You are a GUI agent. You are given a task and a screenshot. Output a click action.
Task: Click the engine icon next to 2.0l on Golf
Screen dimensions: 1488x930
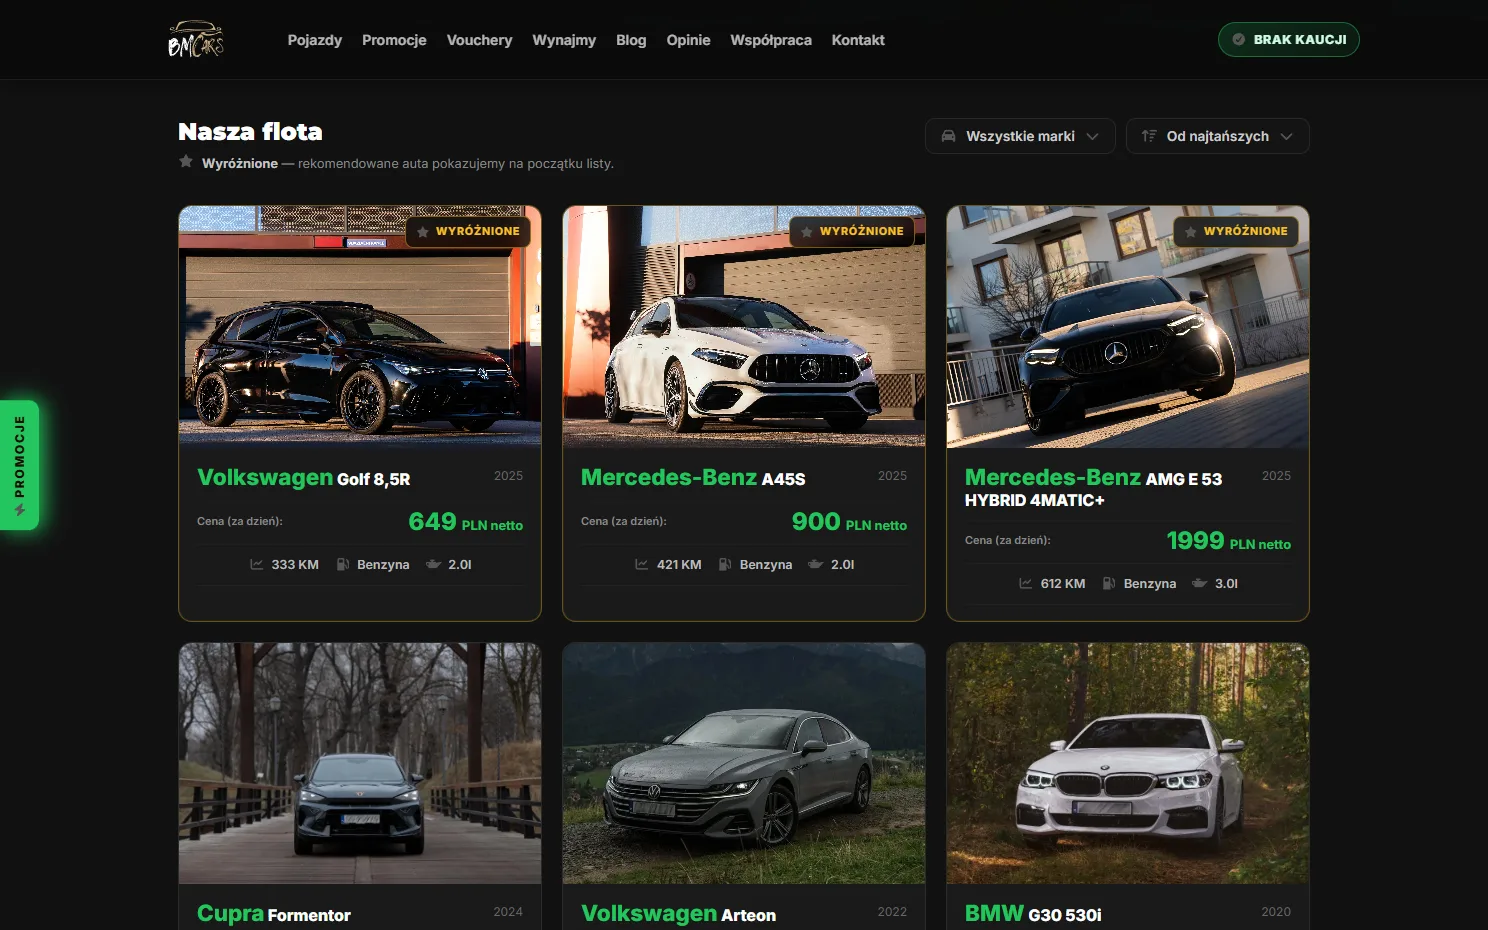[x=434, y=565]
